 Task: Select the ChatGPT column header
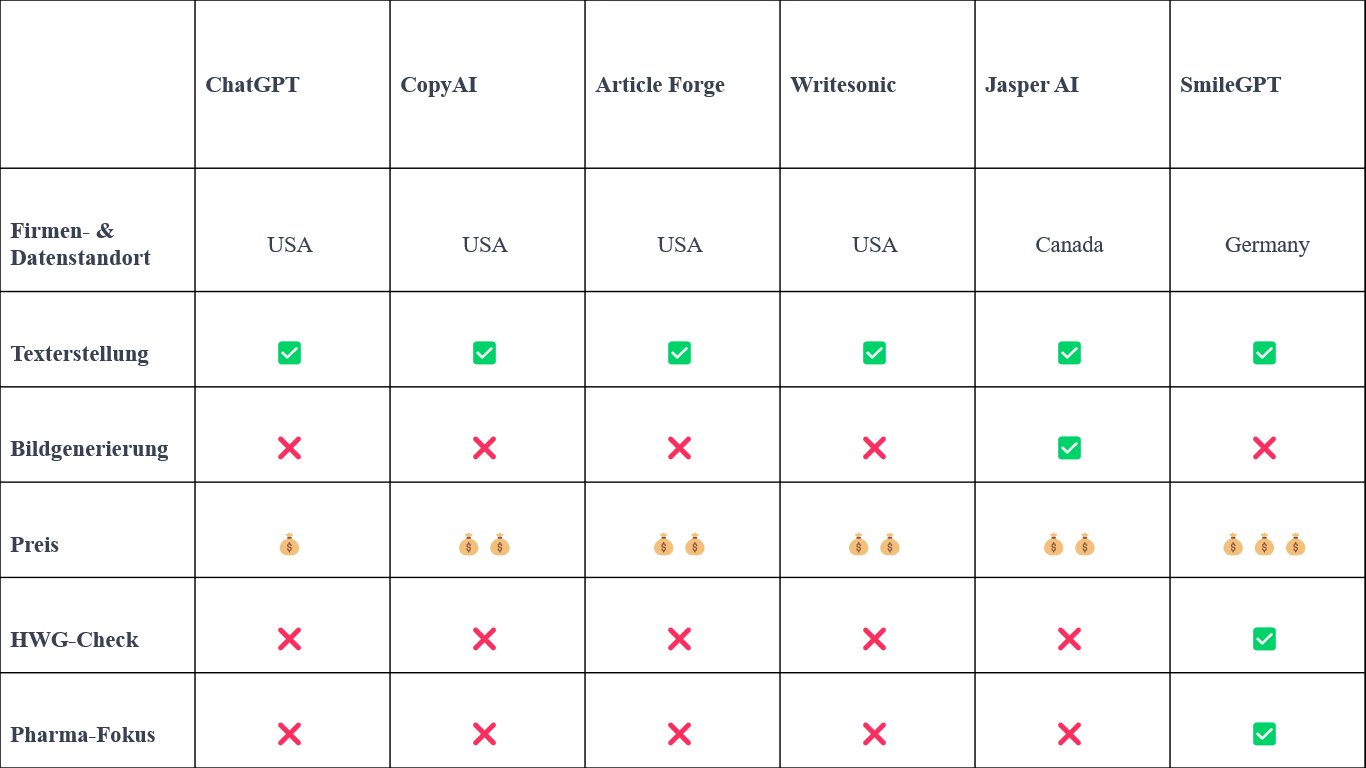[252, 85]
